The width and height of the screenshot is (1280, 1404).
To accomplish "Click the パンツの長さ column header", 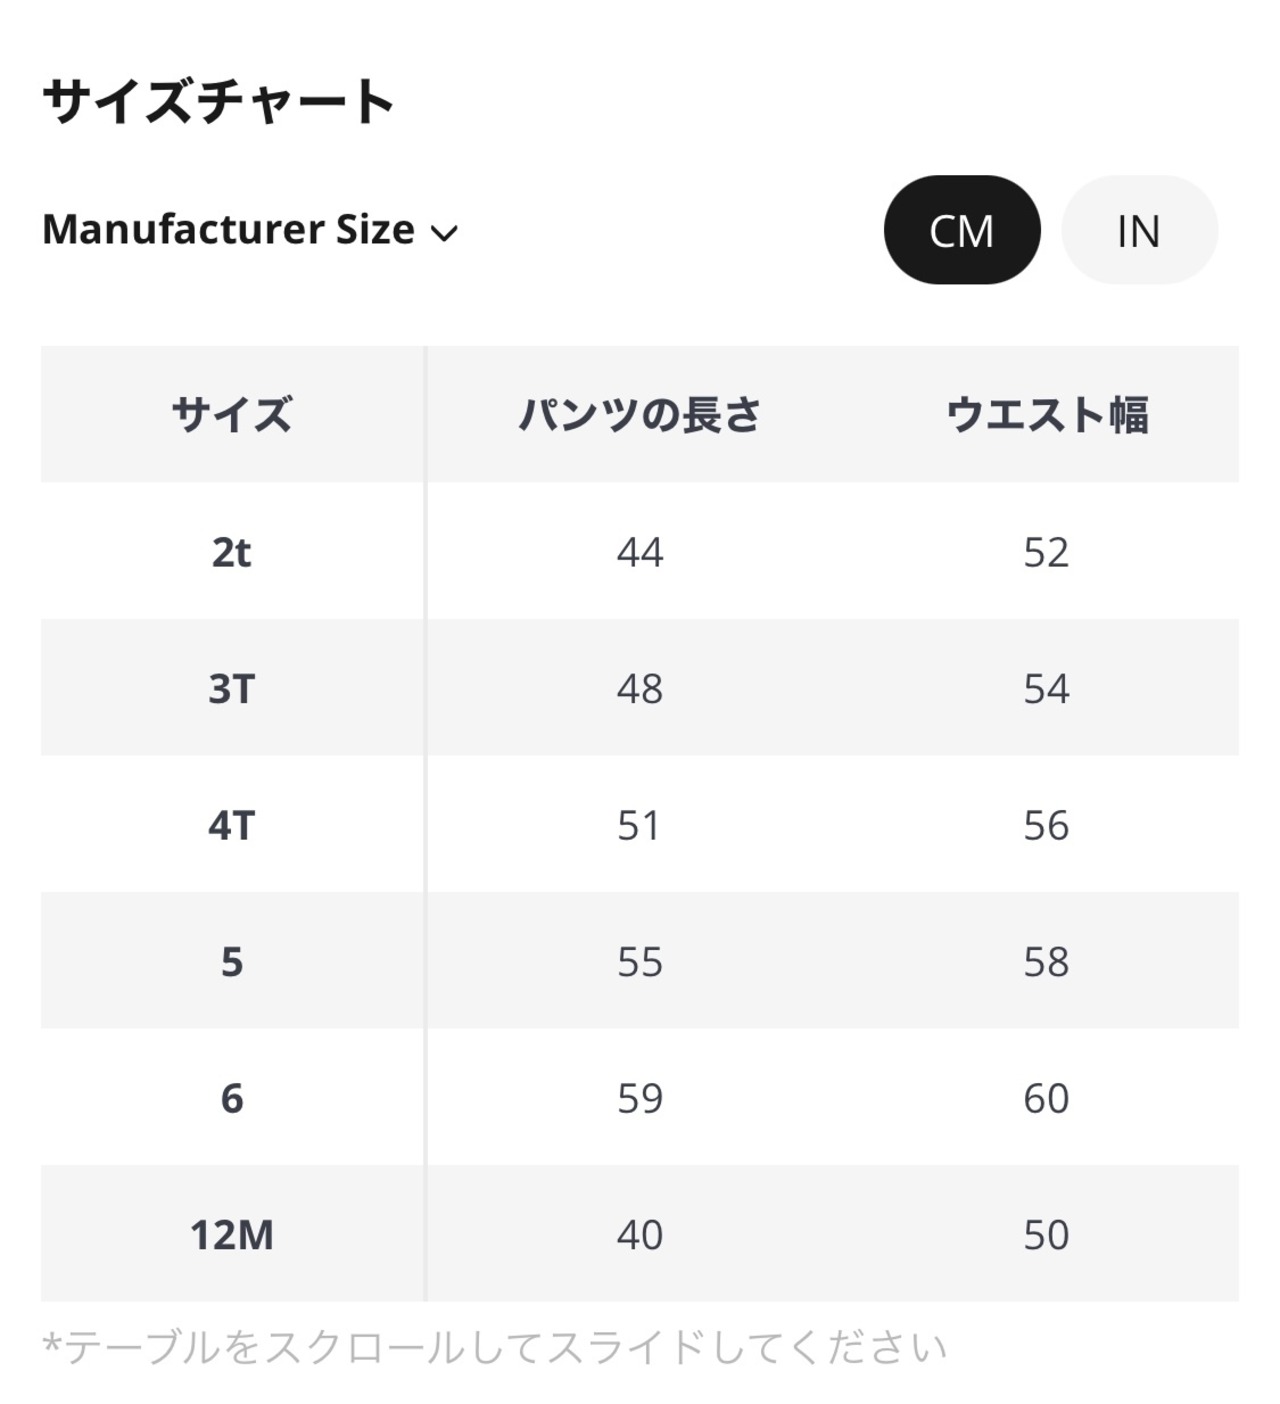I will 639,414.
